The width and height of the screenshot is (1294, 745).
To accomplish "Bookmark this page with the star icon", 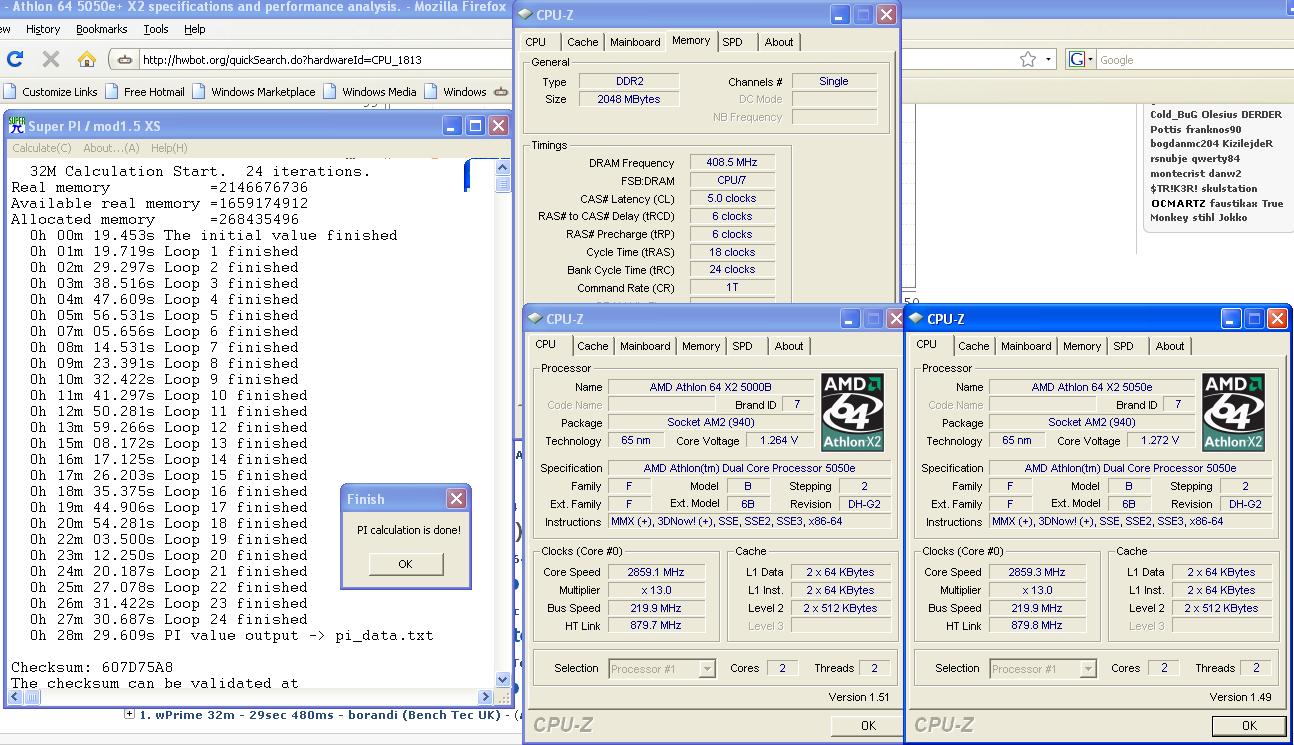I will [1028, 59].
